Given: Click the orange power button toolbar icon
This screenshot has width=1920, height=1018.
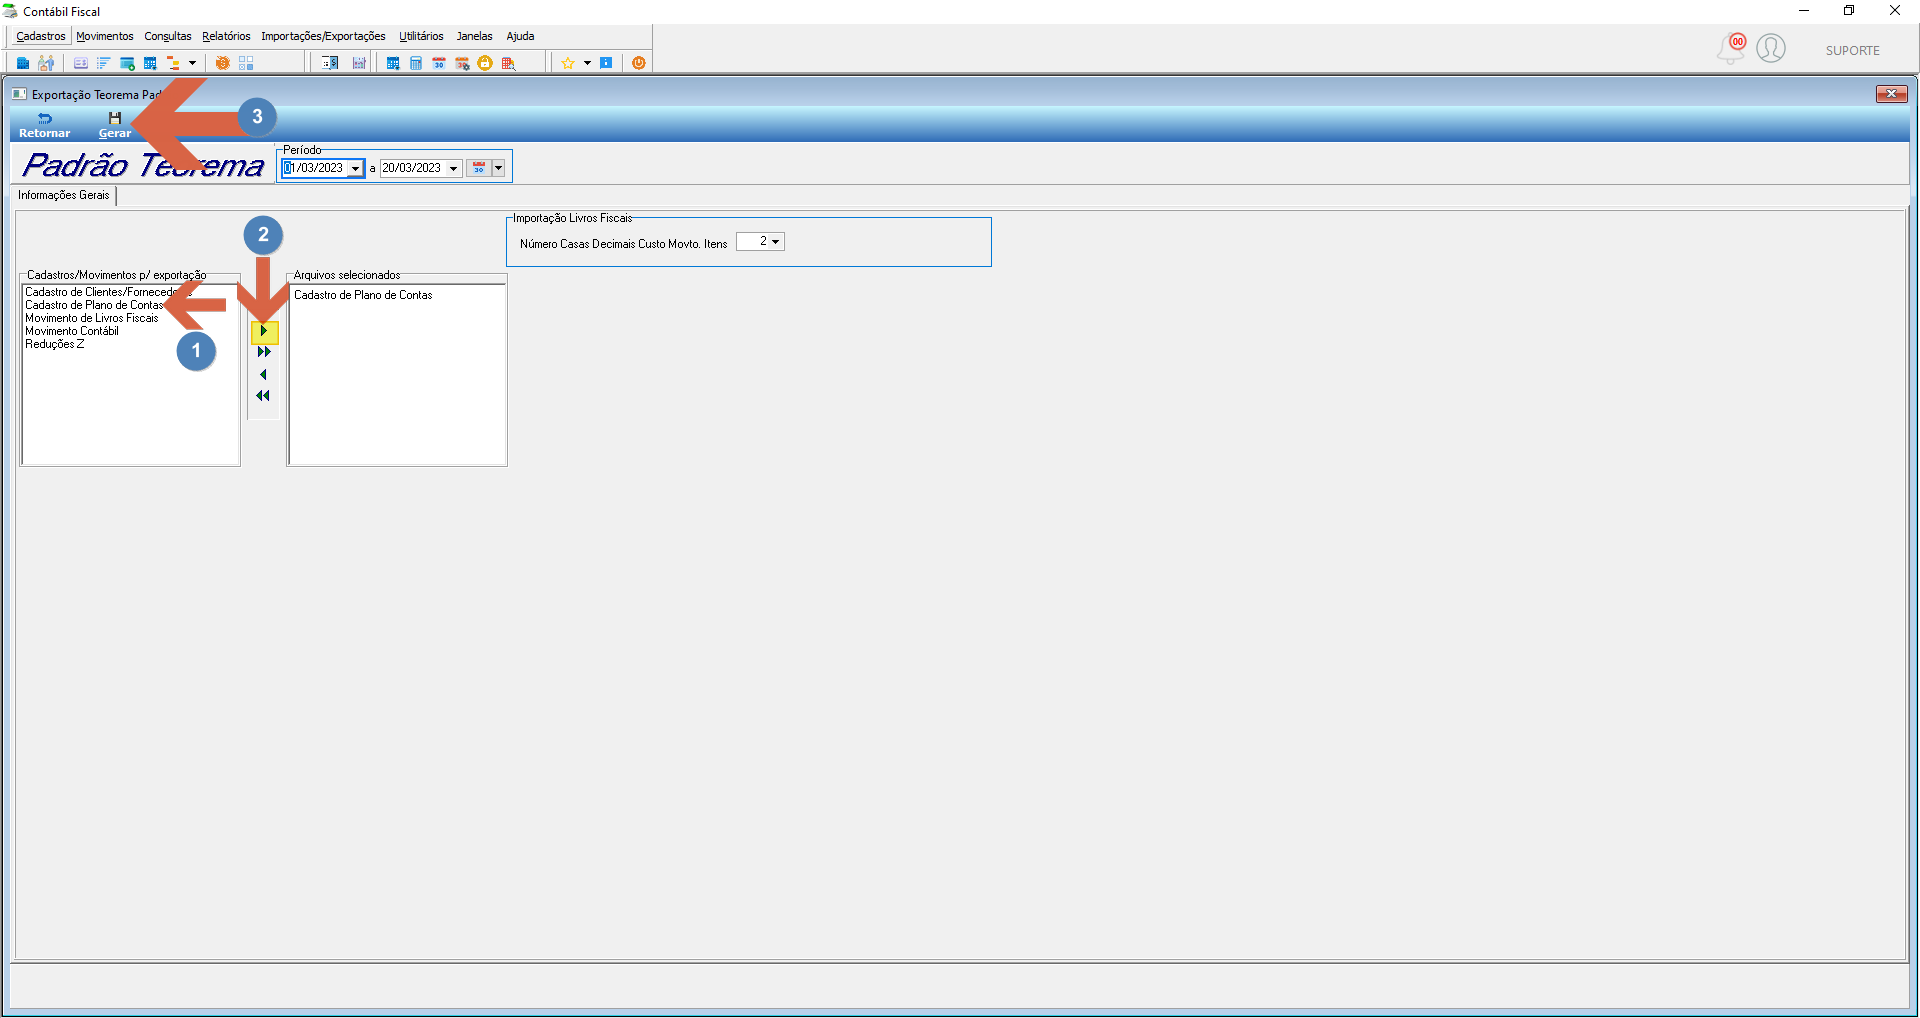Looking at the screenshot, I should pos(639,63).
